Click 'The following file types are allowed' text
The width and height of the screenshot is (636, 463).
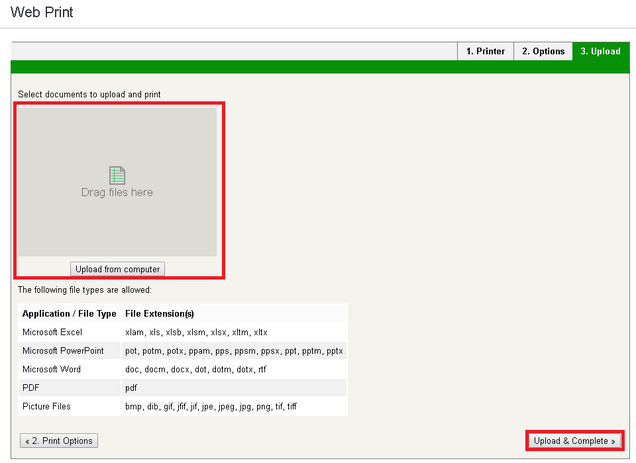tap(84, 290)
